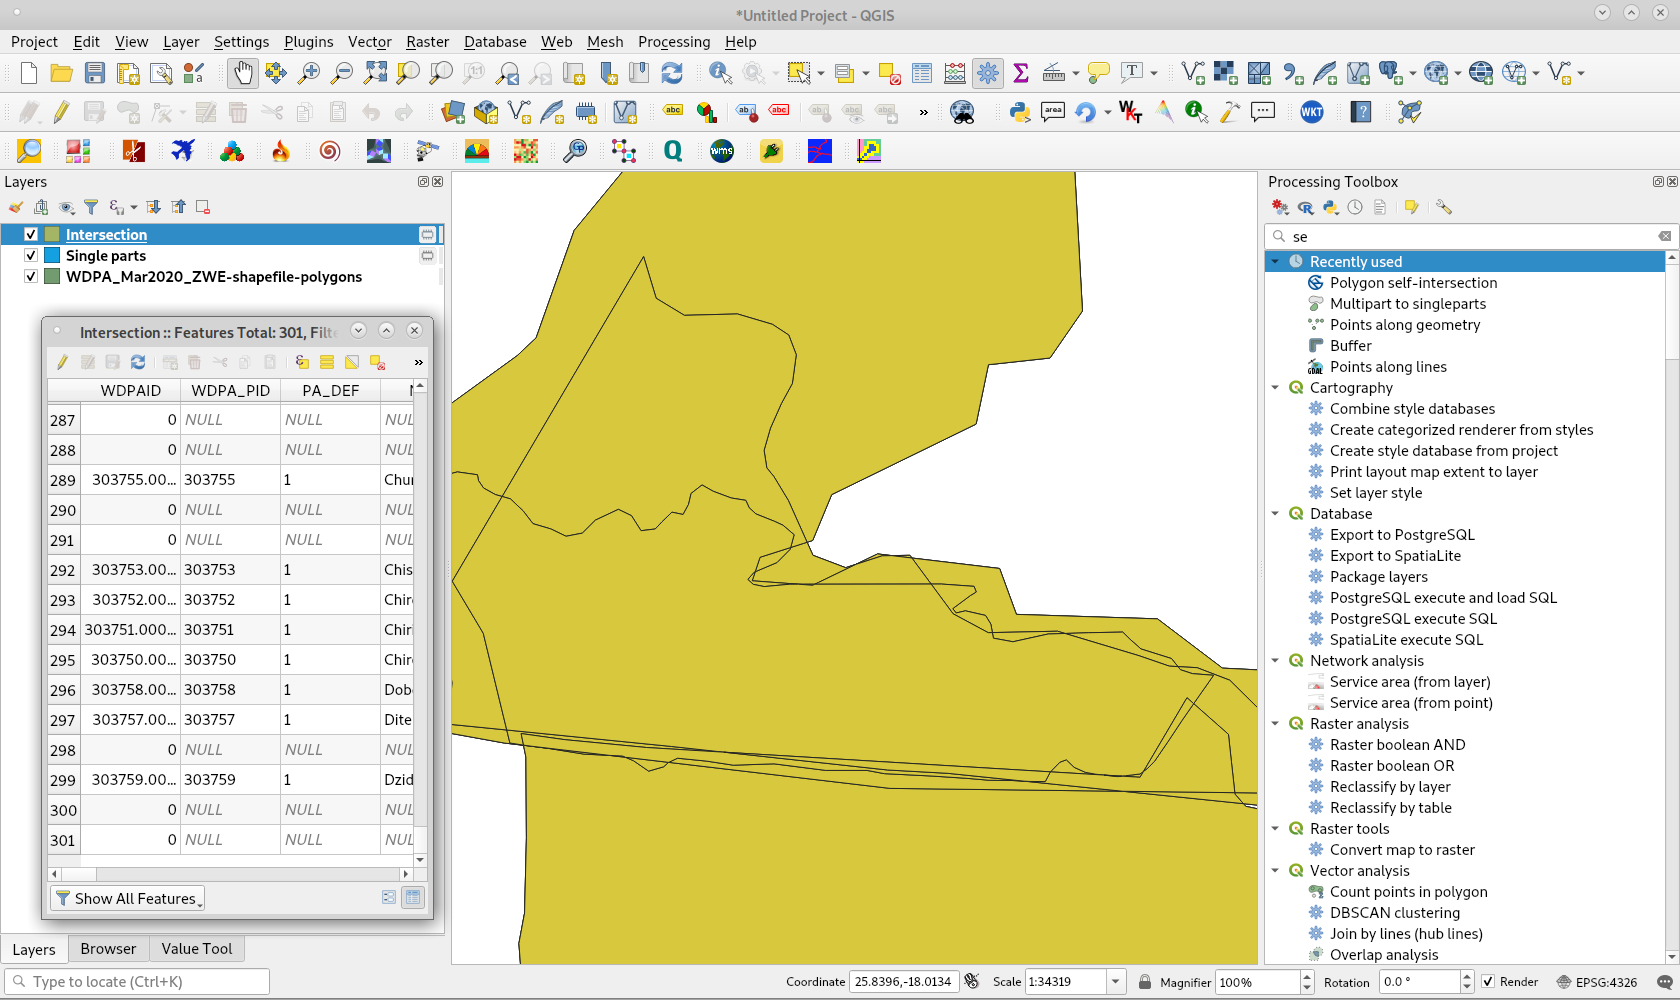This screenshot has height=1000, width=1680.
Task: Refresh the map canvas
Action: point(672,73)
